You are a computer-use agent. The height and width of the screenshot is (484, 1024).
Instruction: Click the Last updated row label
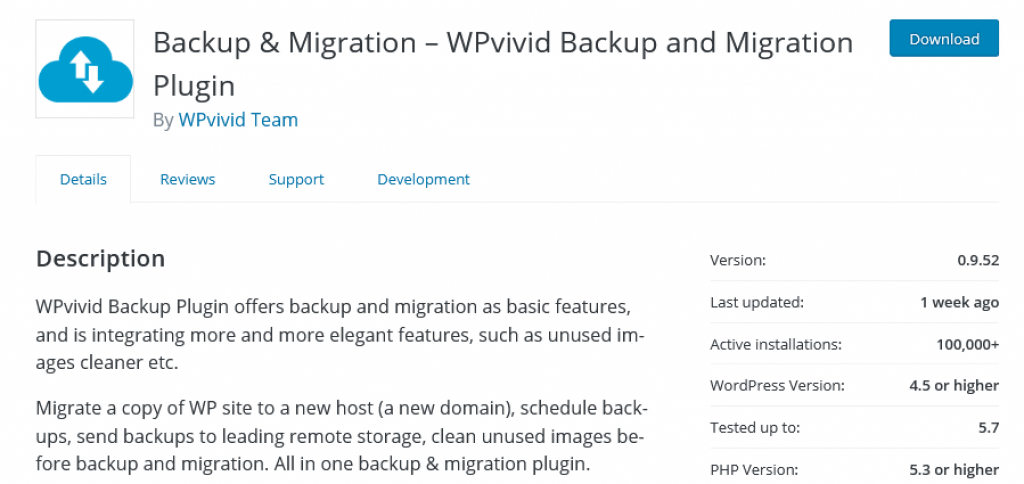coord(757,302)
